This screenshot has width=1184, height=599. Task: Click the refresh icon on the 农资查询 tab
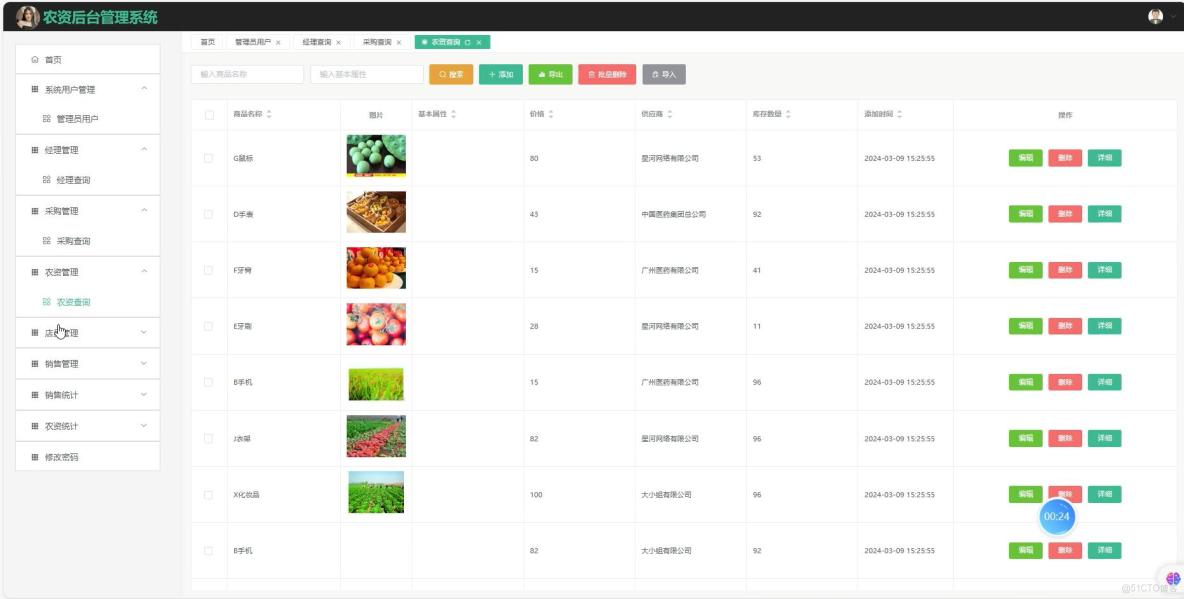coord(467,42)
